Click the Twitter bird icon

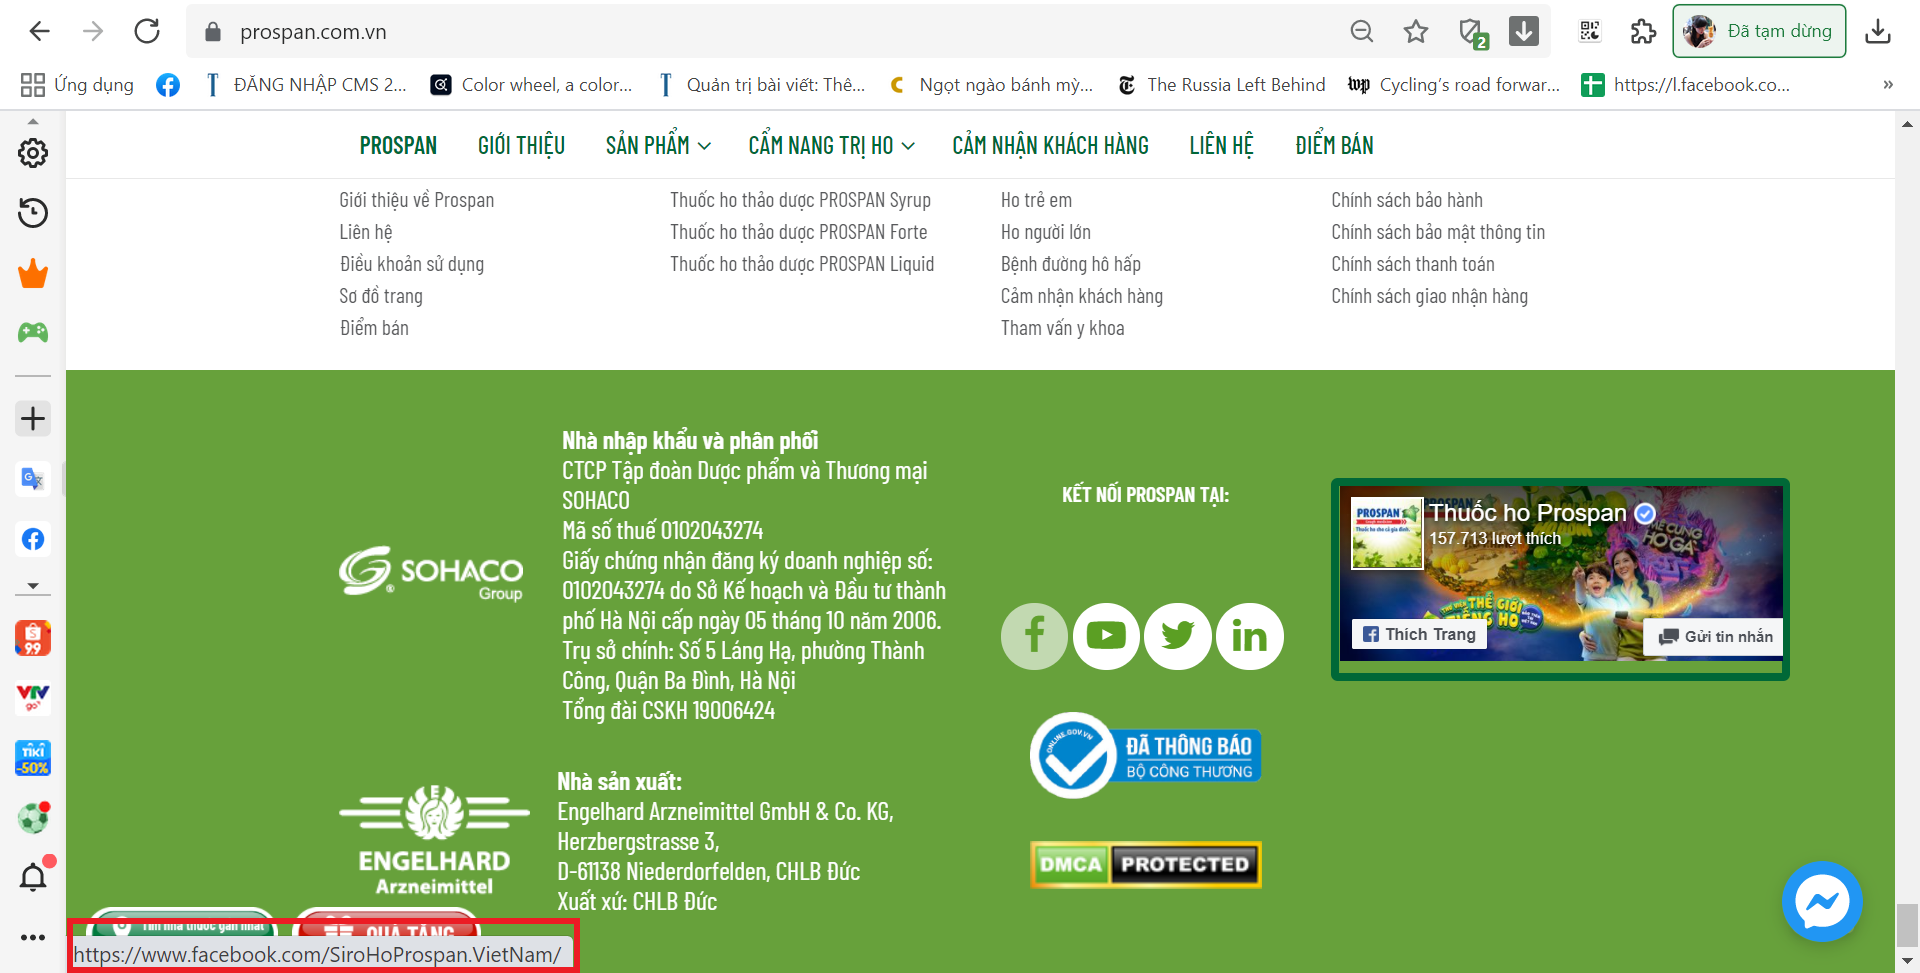click(x=1178, y=636)
